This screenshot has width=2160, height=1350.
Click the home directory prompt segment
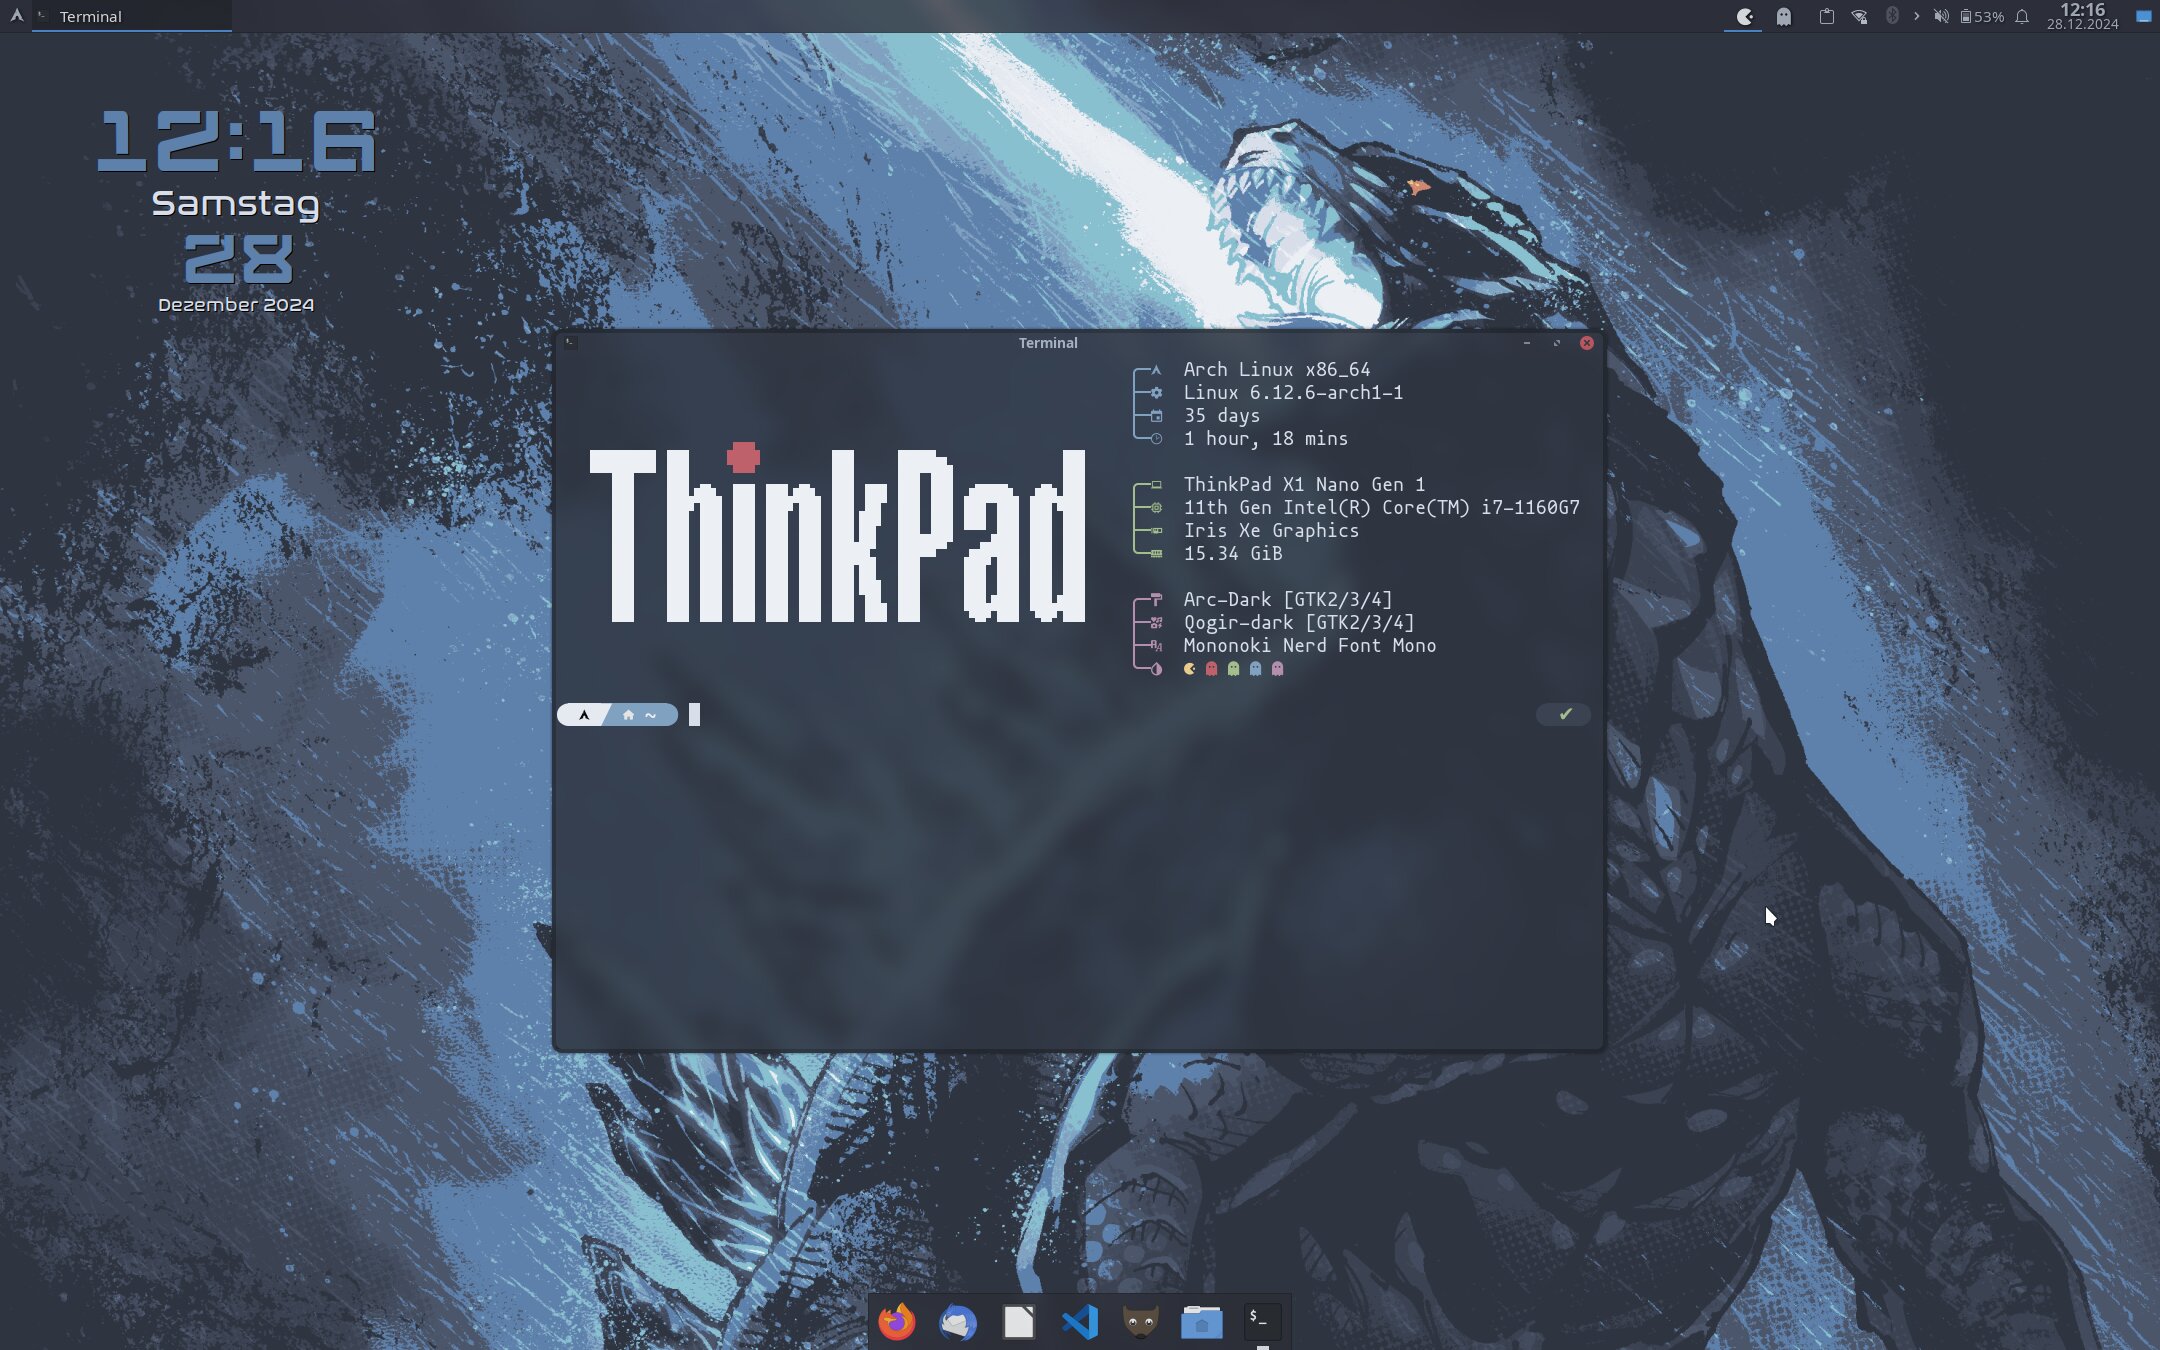[x=641, y=714]
